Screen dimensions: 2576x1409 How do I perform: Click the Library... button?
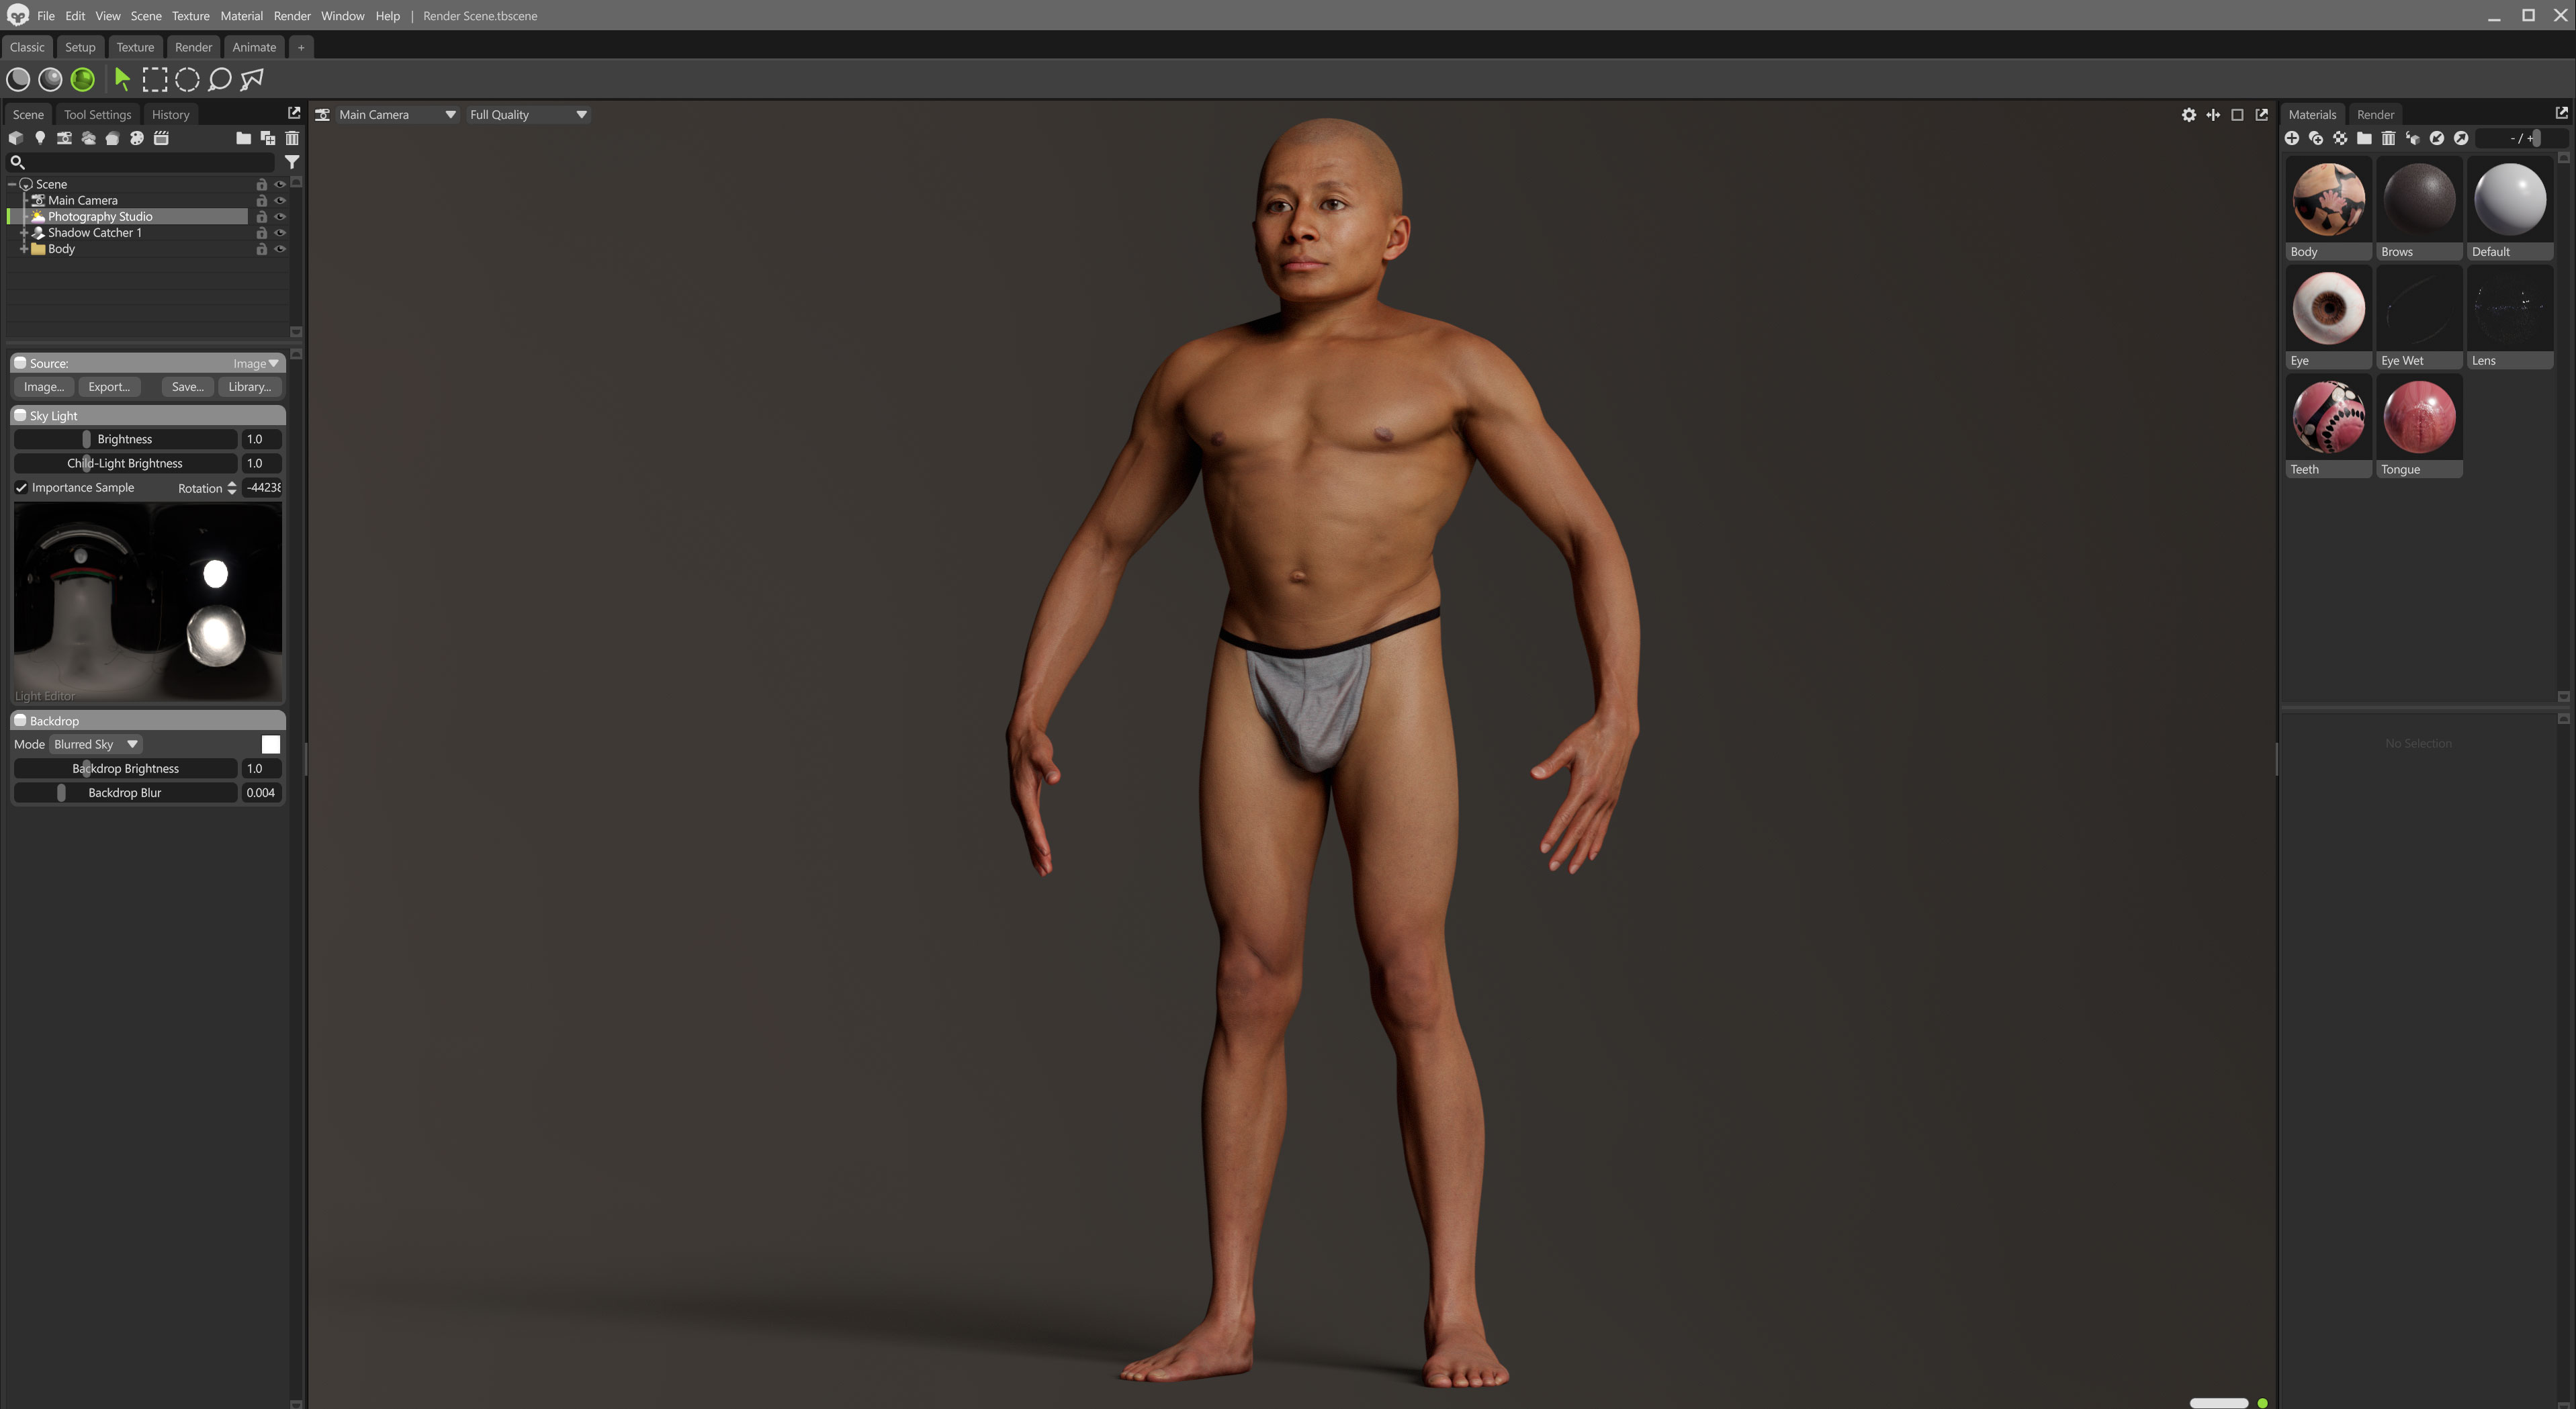point(249,387)
